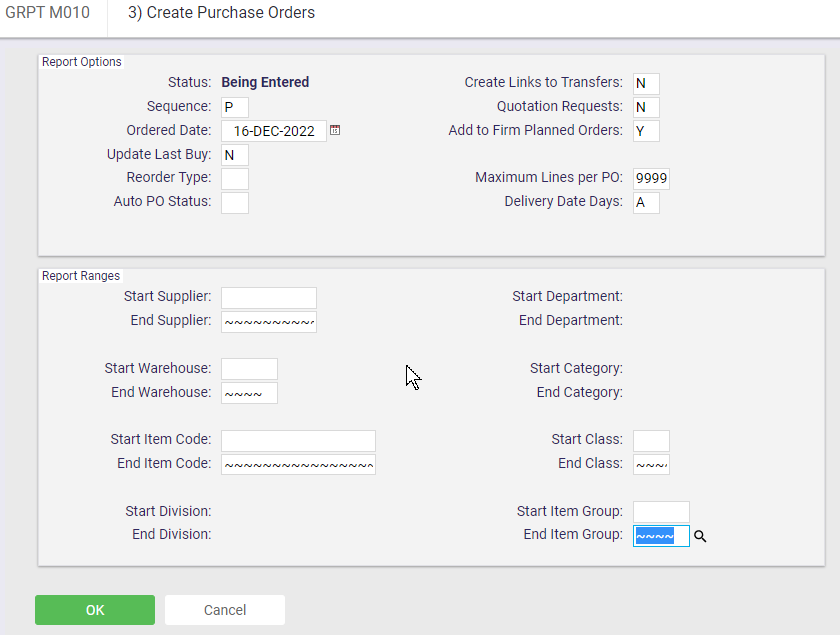Edit Maximum Lines per PO field
The width and height of the screenshot is (840, 635).
(651, 178)
